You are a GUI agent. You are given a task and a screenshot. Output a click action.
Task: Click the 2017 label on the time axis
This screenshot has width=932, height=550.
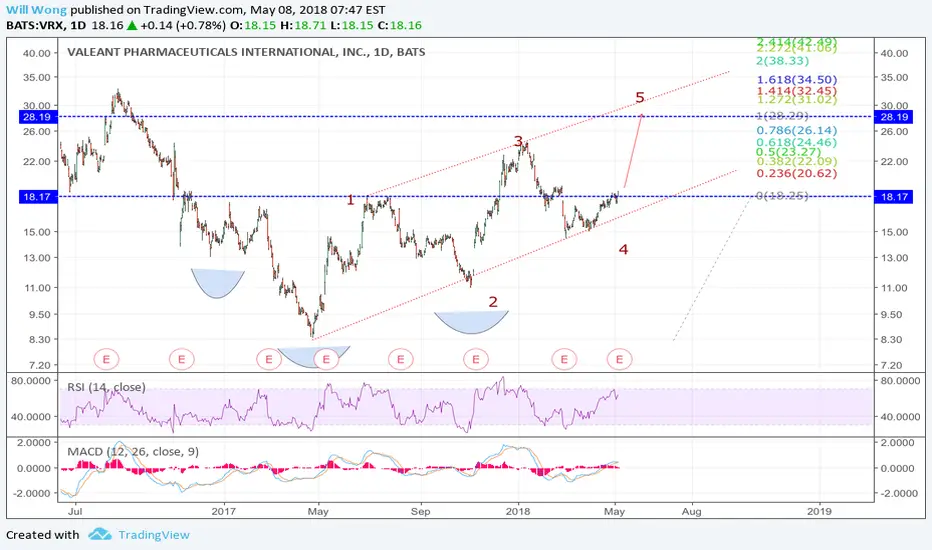224,511
